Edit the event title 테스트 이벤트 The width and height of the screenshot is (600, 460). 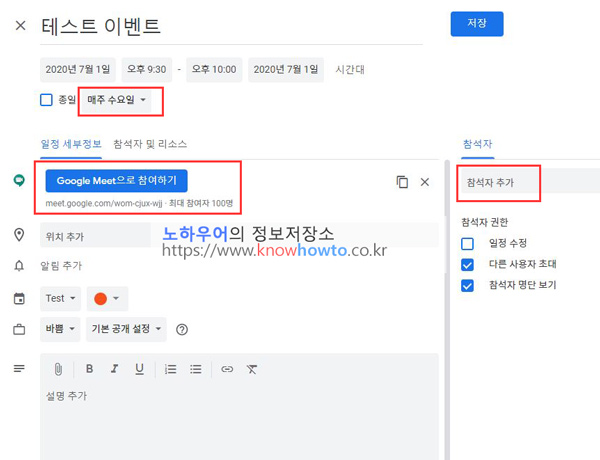tap(231, 27)
